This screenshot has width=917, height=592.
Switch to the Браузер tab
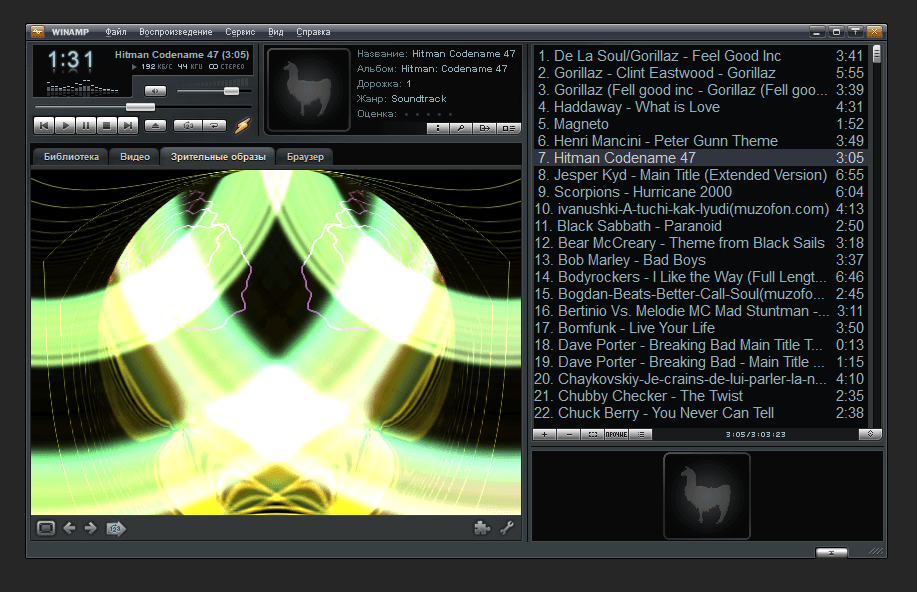305,157
